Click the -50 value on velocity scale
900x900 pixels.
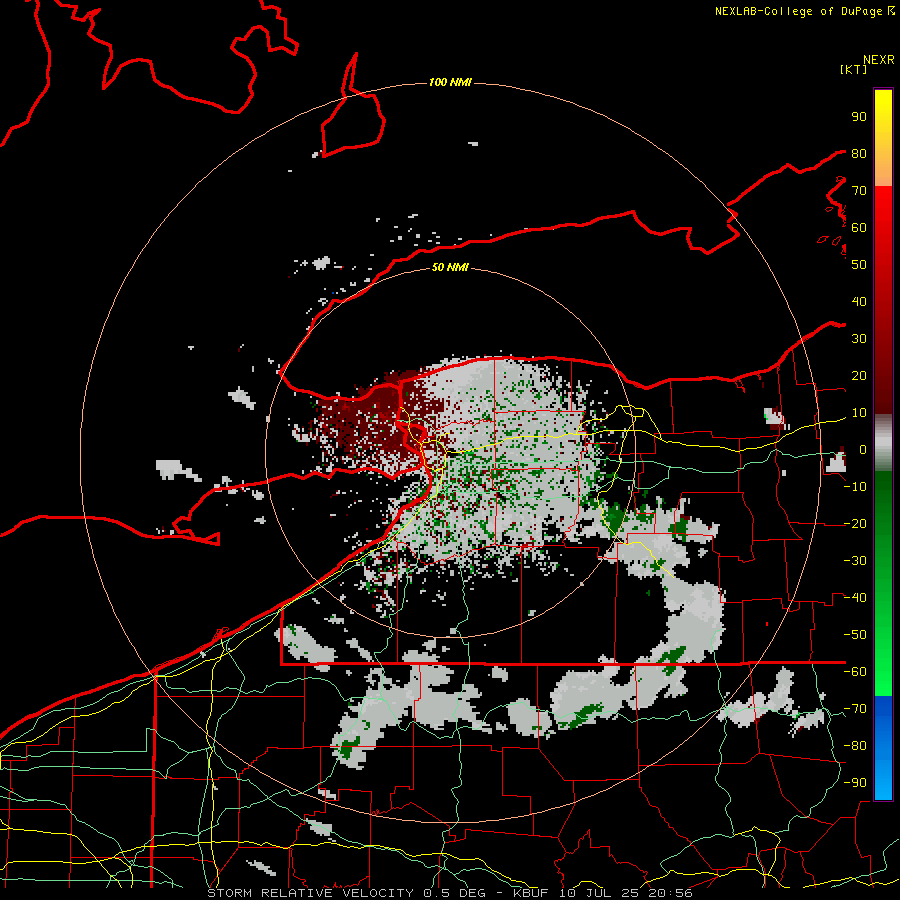(855, 635)
